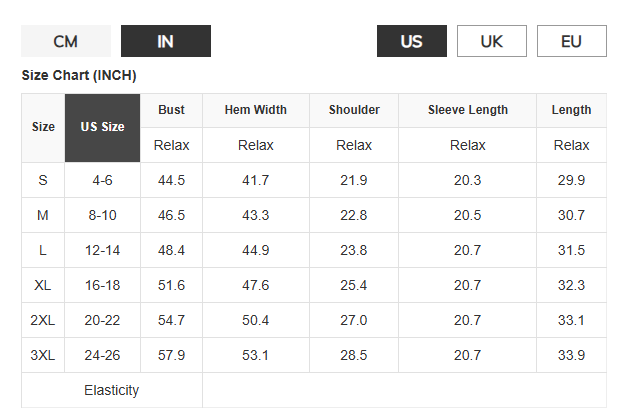
Task: Click the Size column header
Action: [43, 128]
